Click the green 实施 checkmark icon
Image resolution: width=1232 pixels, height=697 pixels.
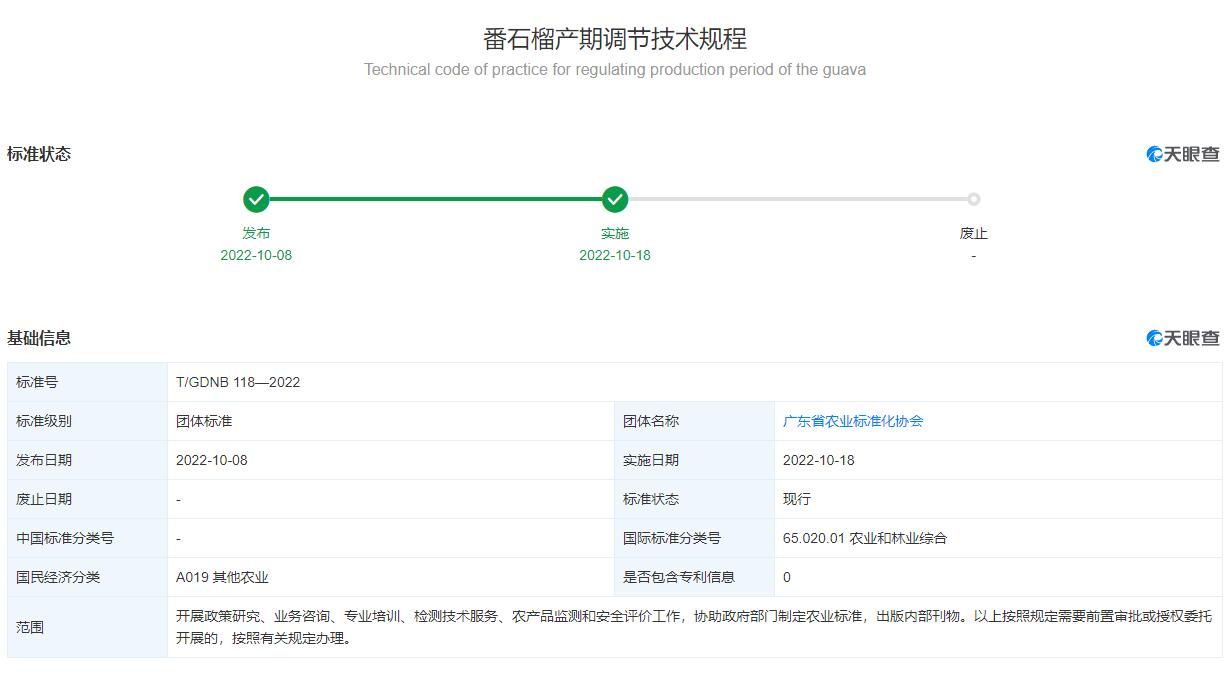[615, 199]
